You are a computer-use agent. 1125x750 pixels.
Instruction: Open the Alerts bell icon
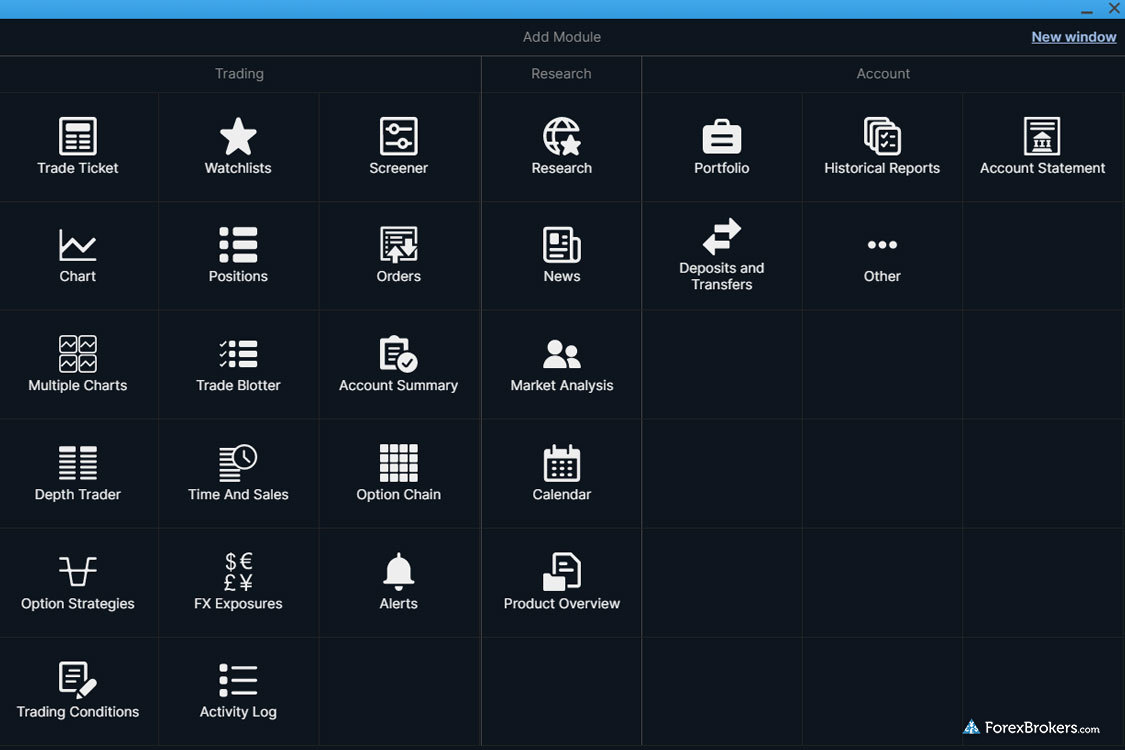398,571
